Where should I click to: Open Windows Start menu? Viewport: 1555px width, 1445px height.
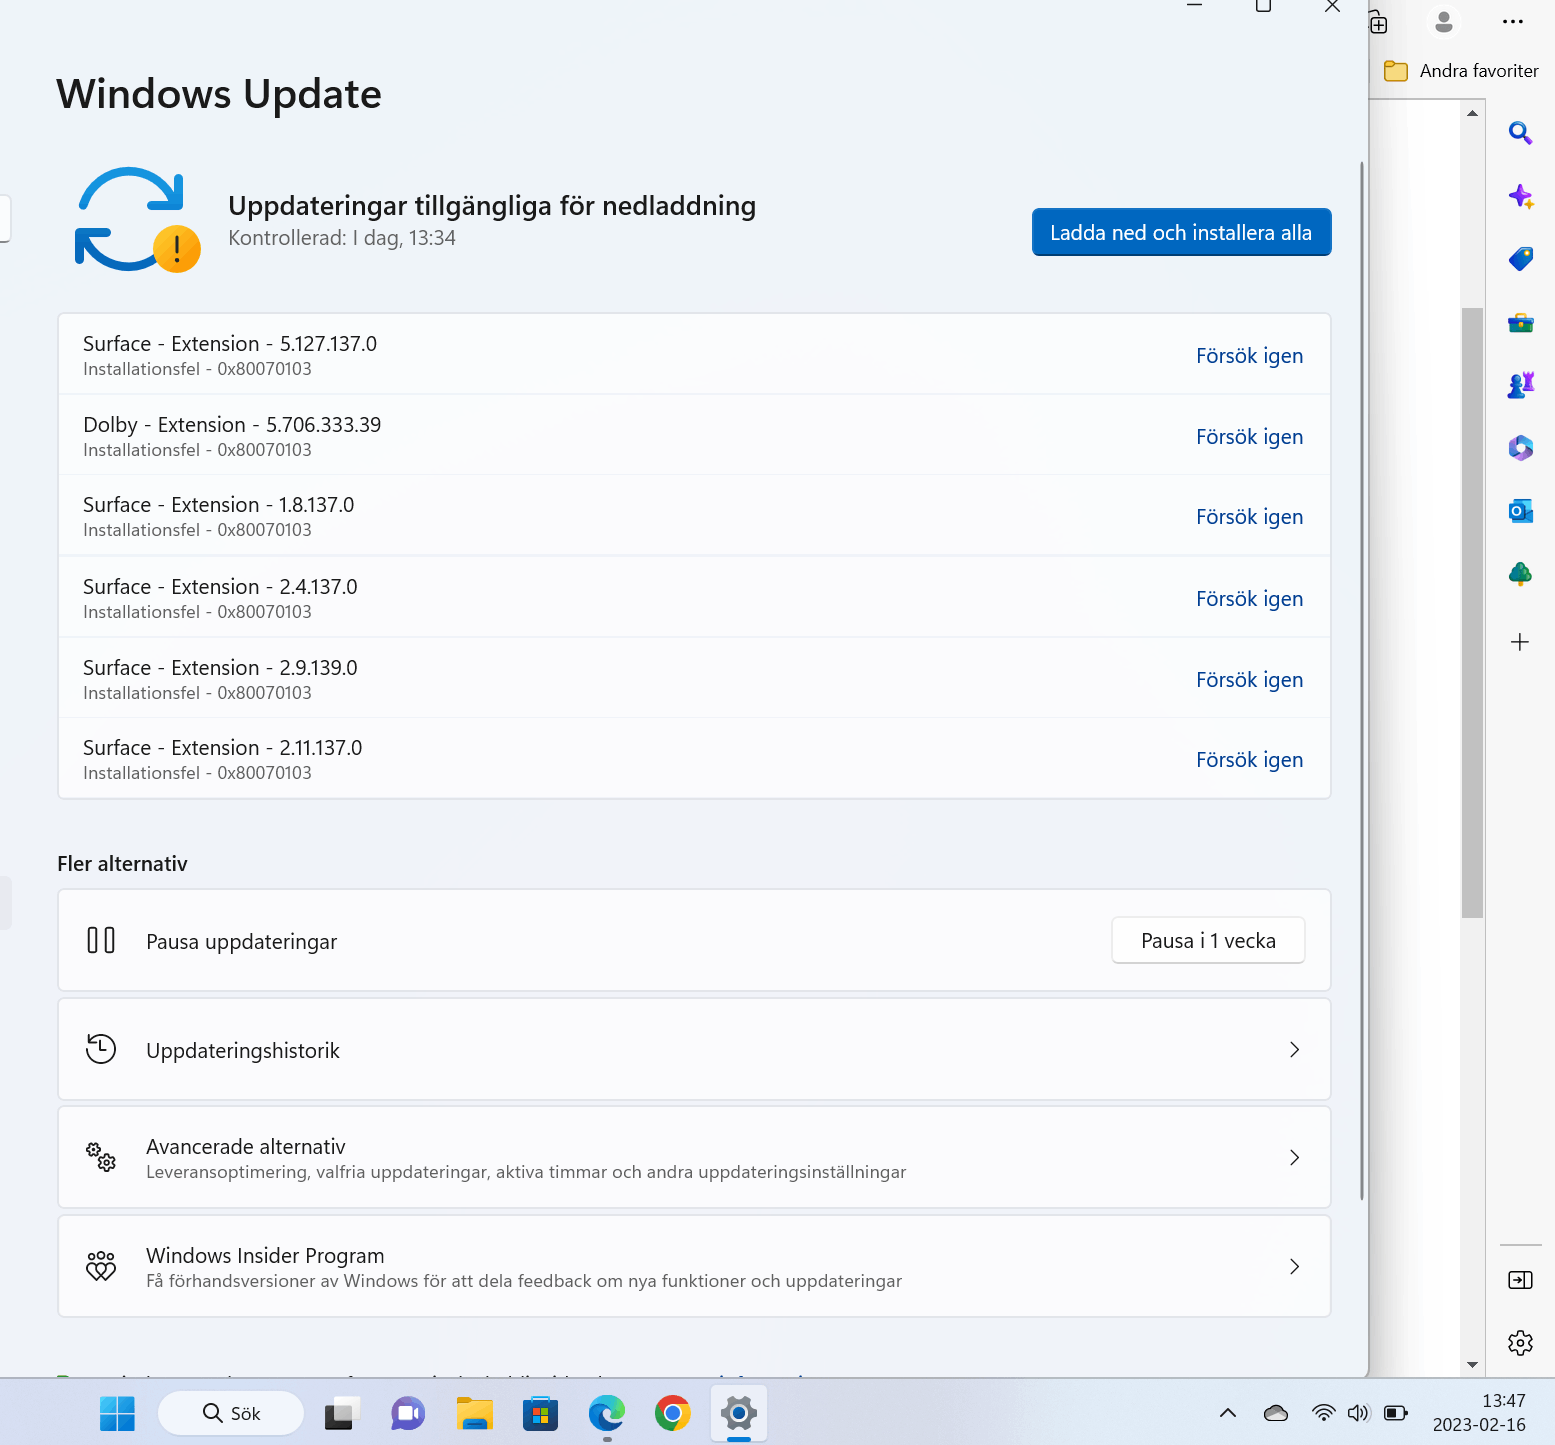pos(117,1413)
